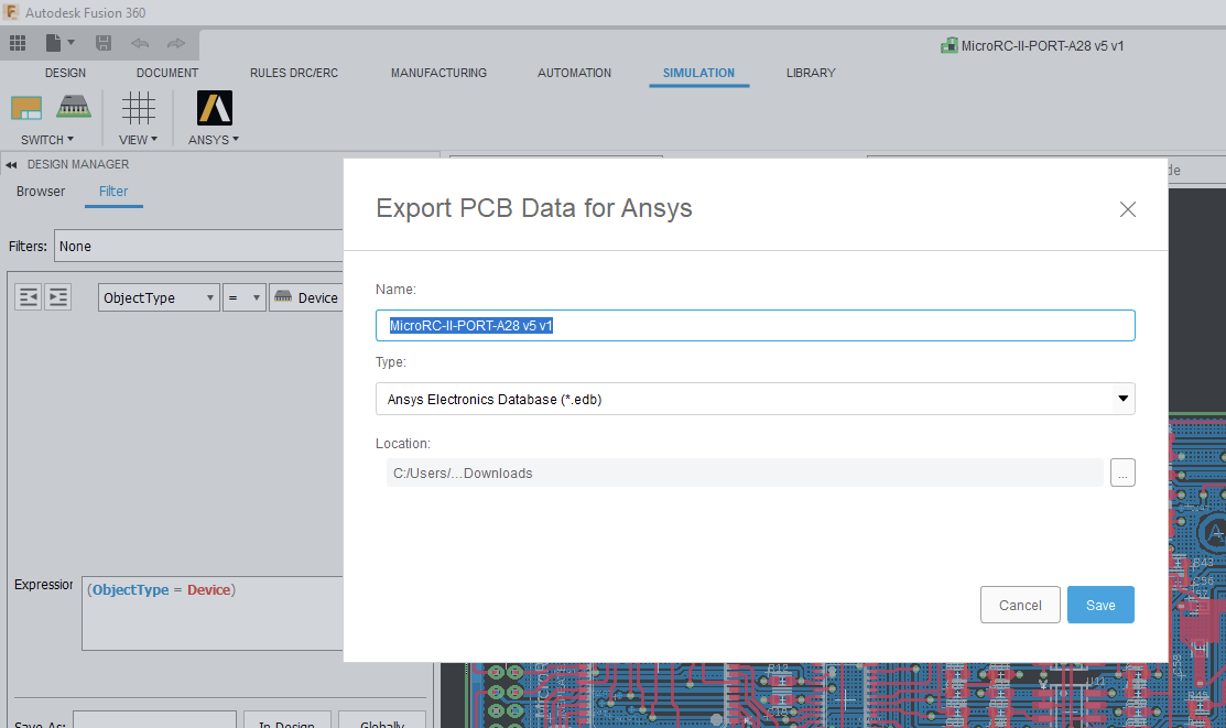Switch to the DOCUMENT tab

[x=167, y=73]
